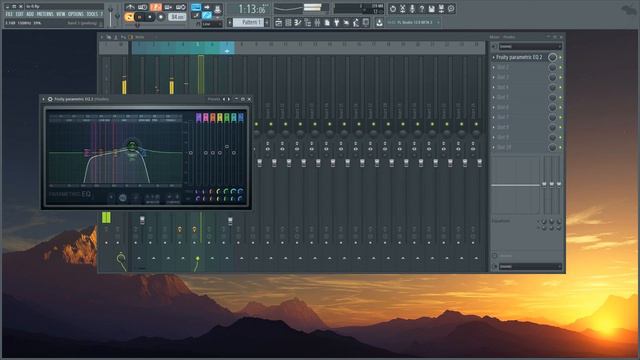The image size is (640, 360).
Task: Click the gear icon in EQ plugin title bar
Action: (50, 99)
